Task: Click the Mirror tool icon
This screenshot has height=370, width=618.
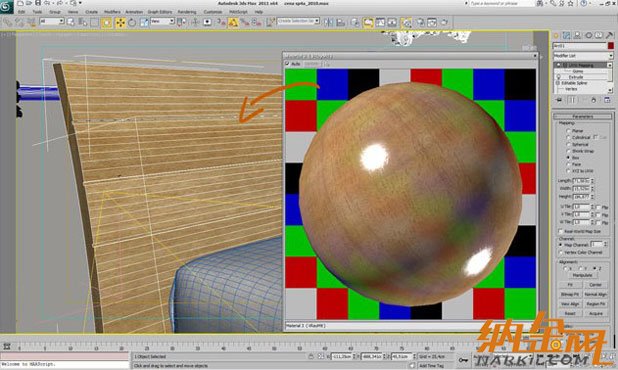Action: coord(328,22)
